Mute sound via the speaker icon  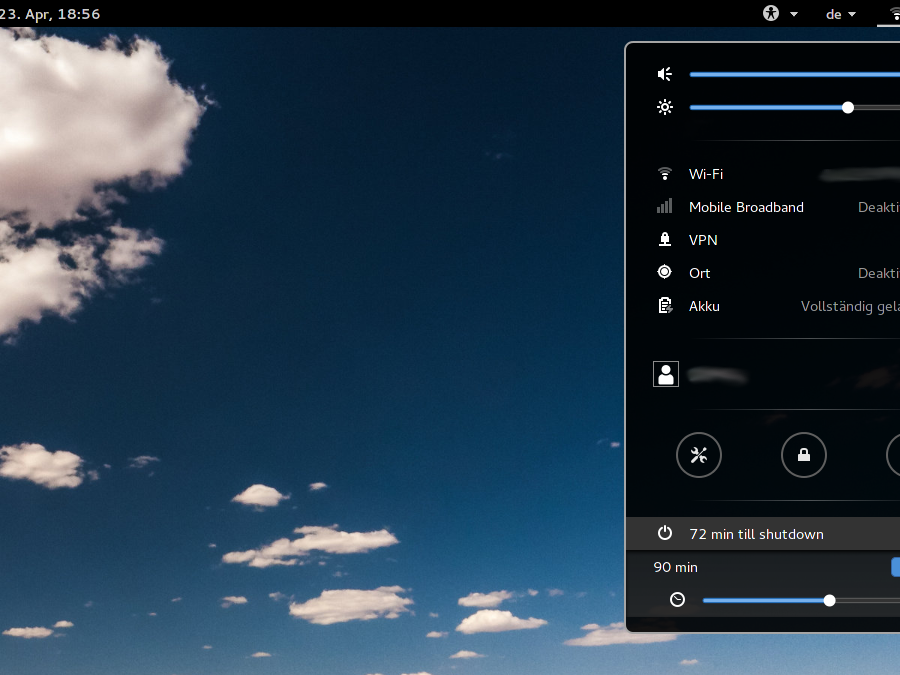click(x=664, y=74)
